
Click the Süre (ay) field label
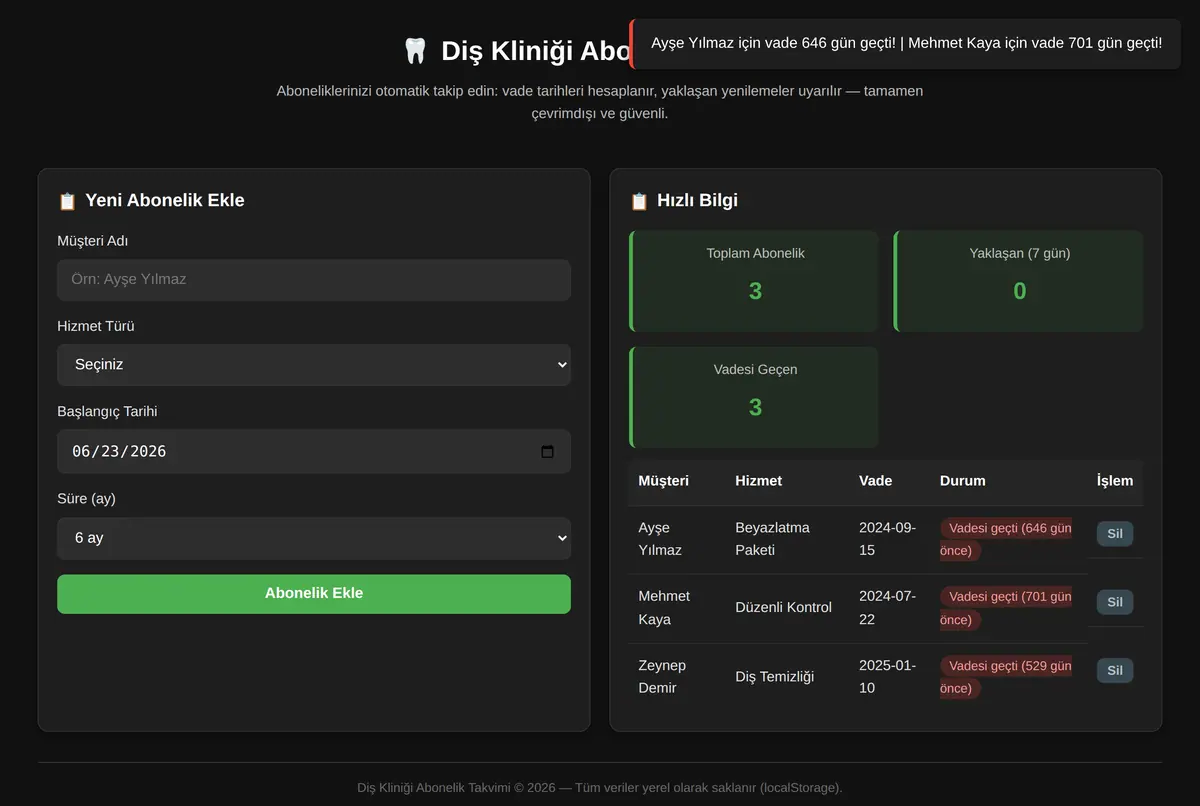coord(86,499)
